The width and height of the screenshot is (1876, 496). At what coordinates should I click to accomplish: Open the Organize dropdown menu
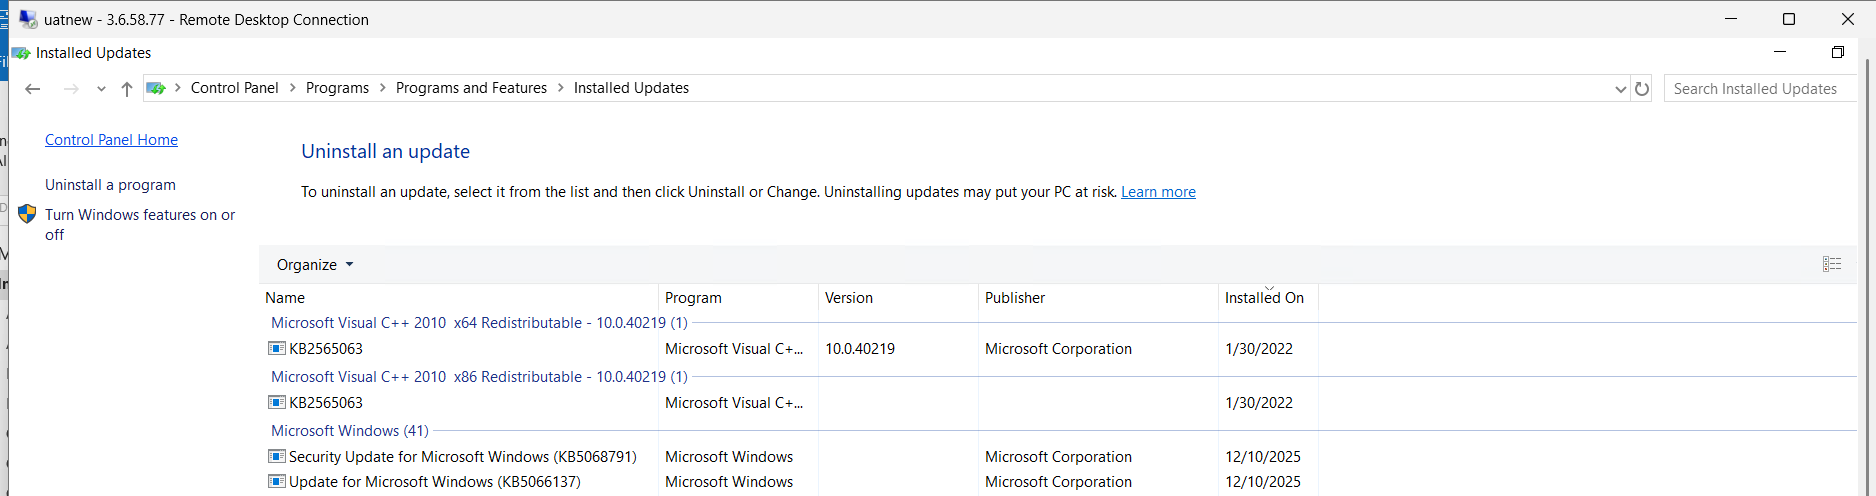315,265
